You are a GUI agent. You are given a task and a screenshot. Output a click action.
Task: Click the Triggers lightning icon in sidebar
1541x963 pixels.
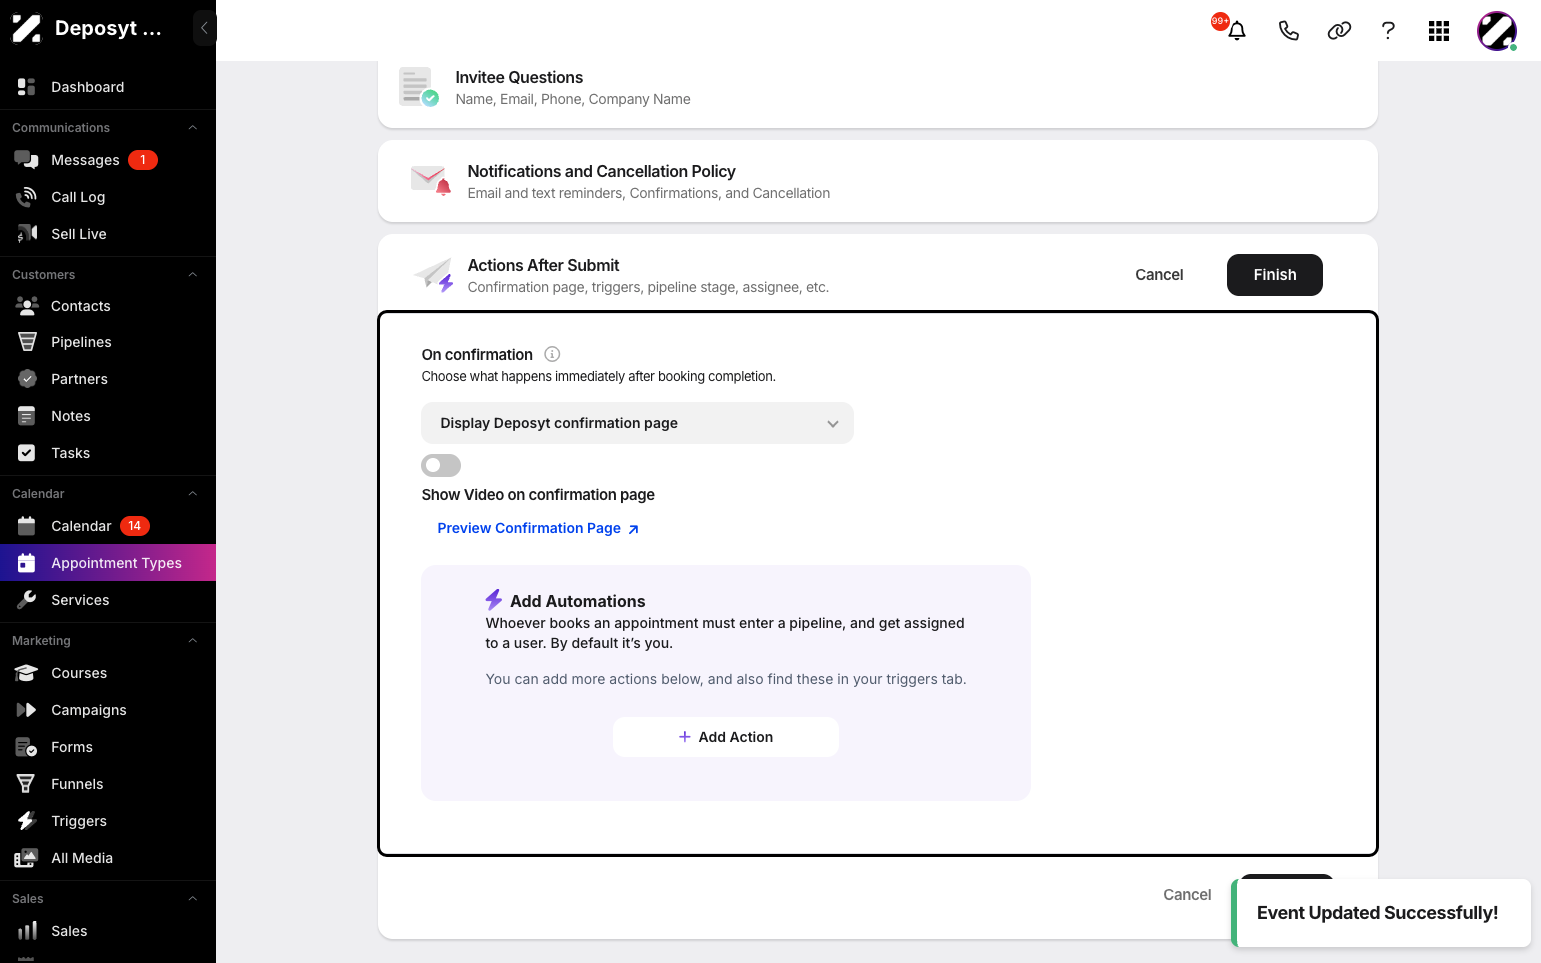pos(27,821)
